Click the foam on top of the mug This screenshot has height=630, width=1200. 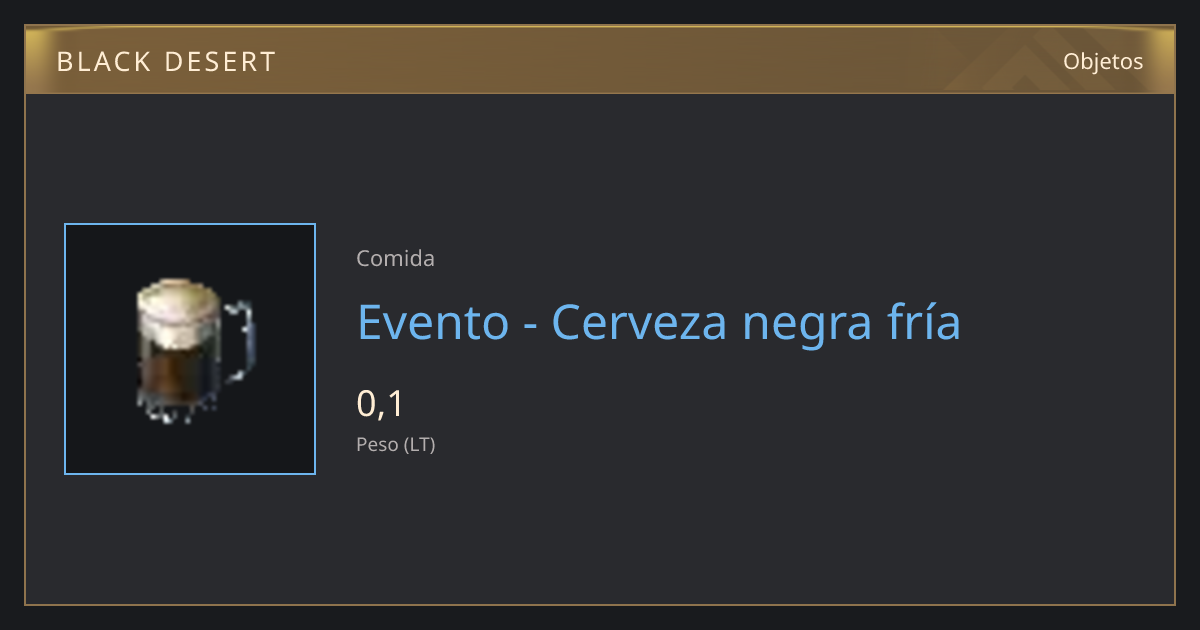tap(178, 298)
